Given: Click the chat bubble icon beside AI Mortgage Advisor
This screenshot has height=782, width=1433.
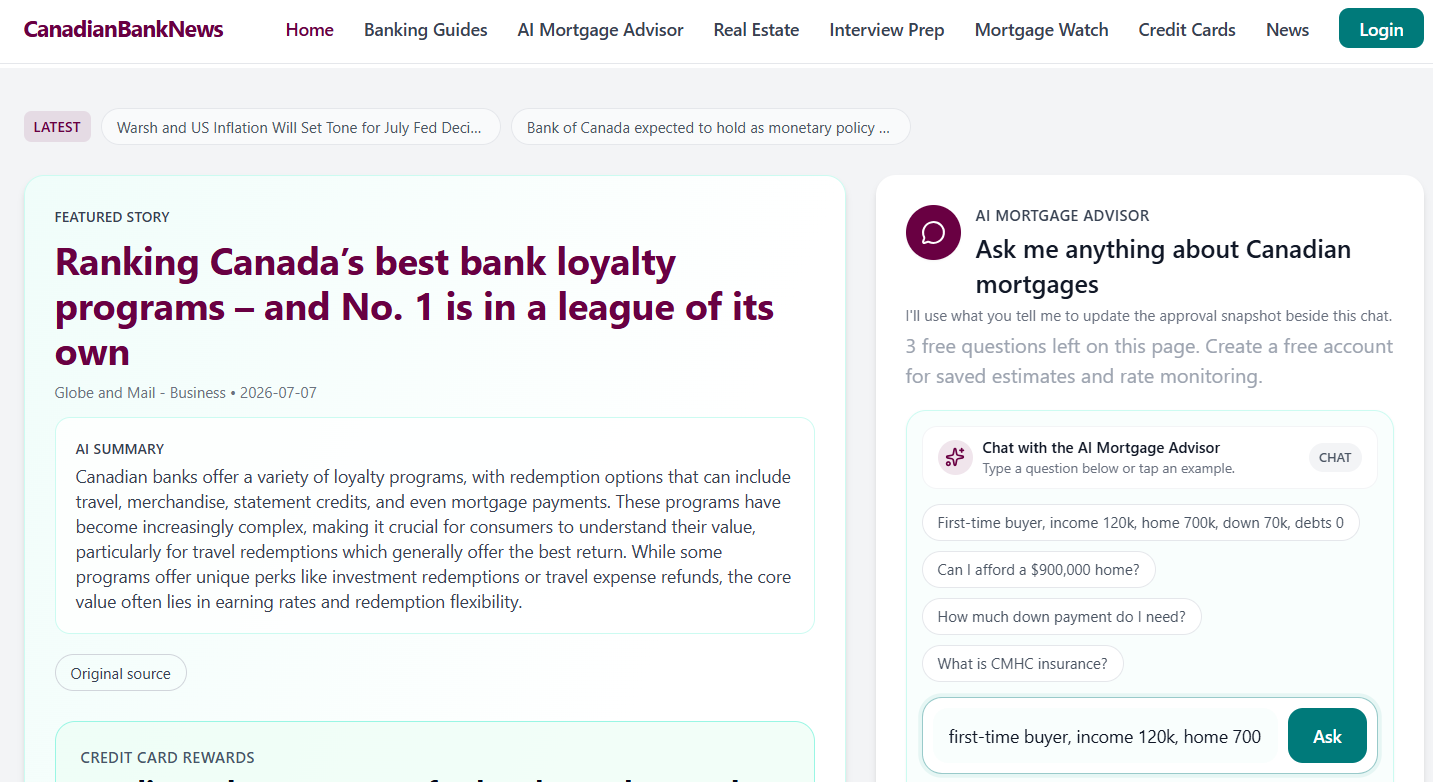Looking at the screenshot, I should pos(933,233).
